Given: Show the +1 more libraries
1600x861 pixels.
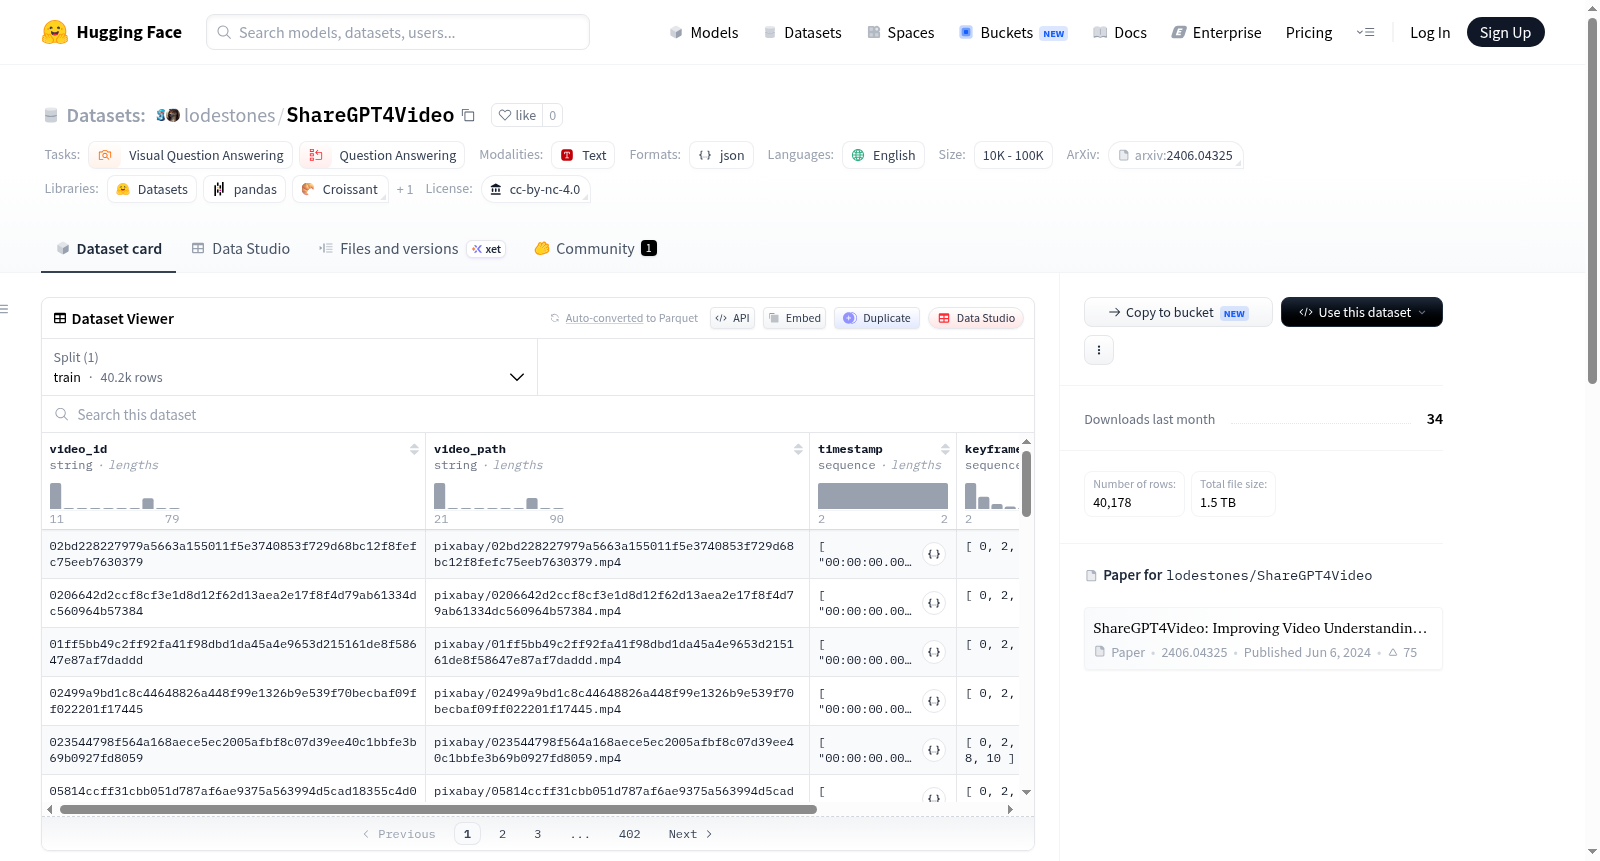Looking at the screenshot, I should tap(404, 189).
